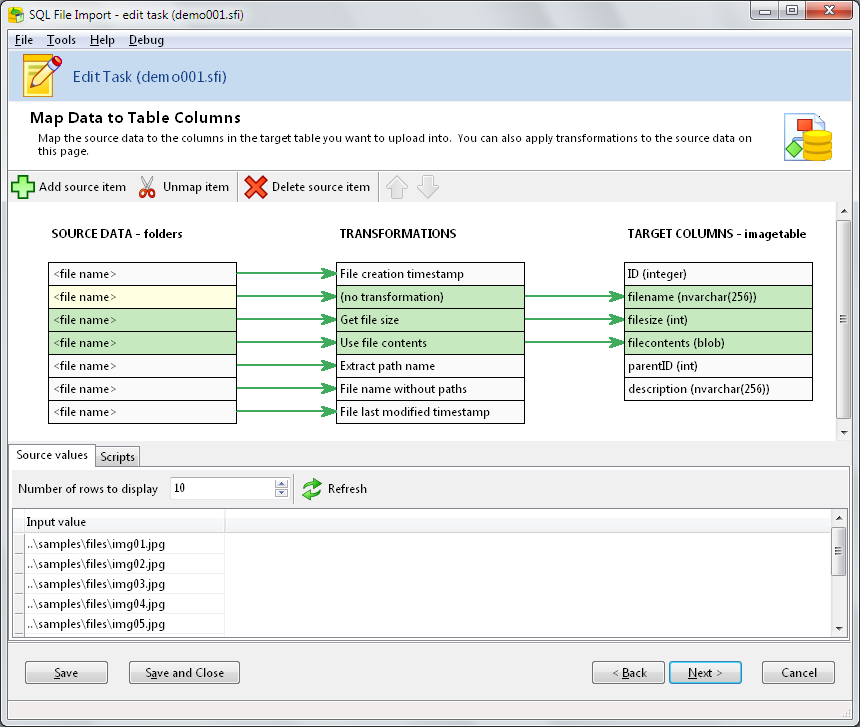Screen dimensions: 860x727
Task: Click the Refresh icon
Action: pos(310,489)
